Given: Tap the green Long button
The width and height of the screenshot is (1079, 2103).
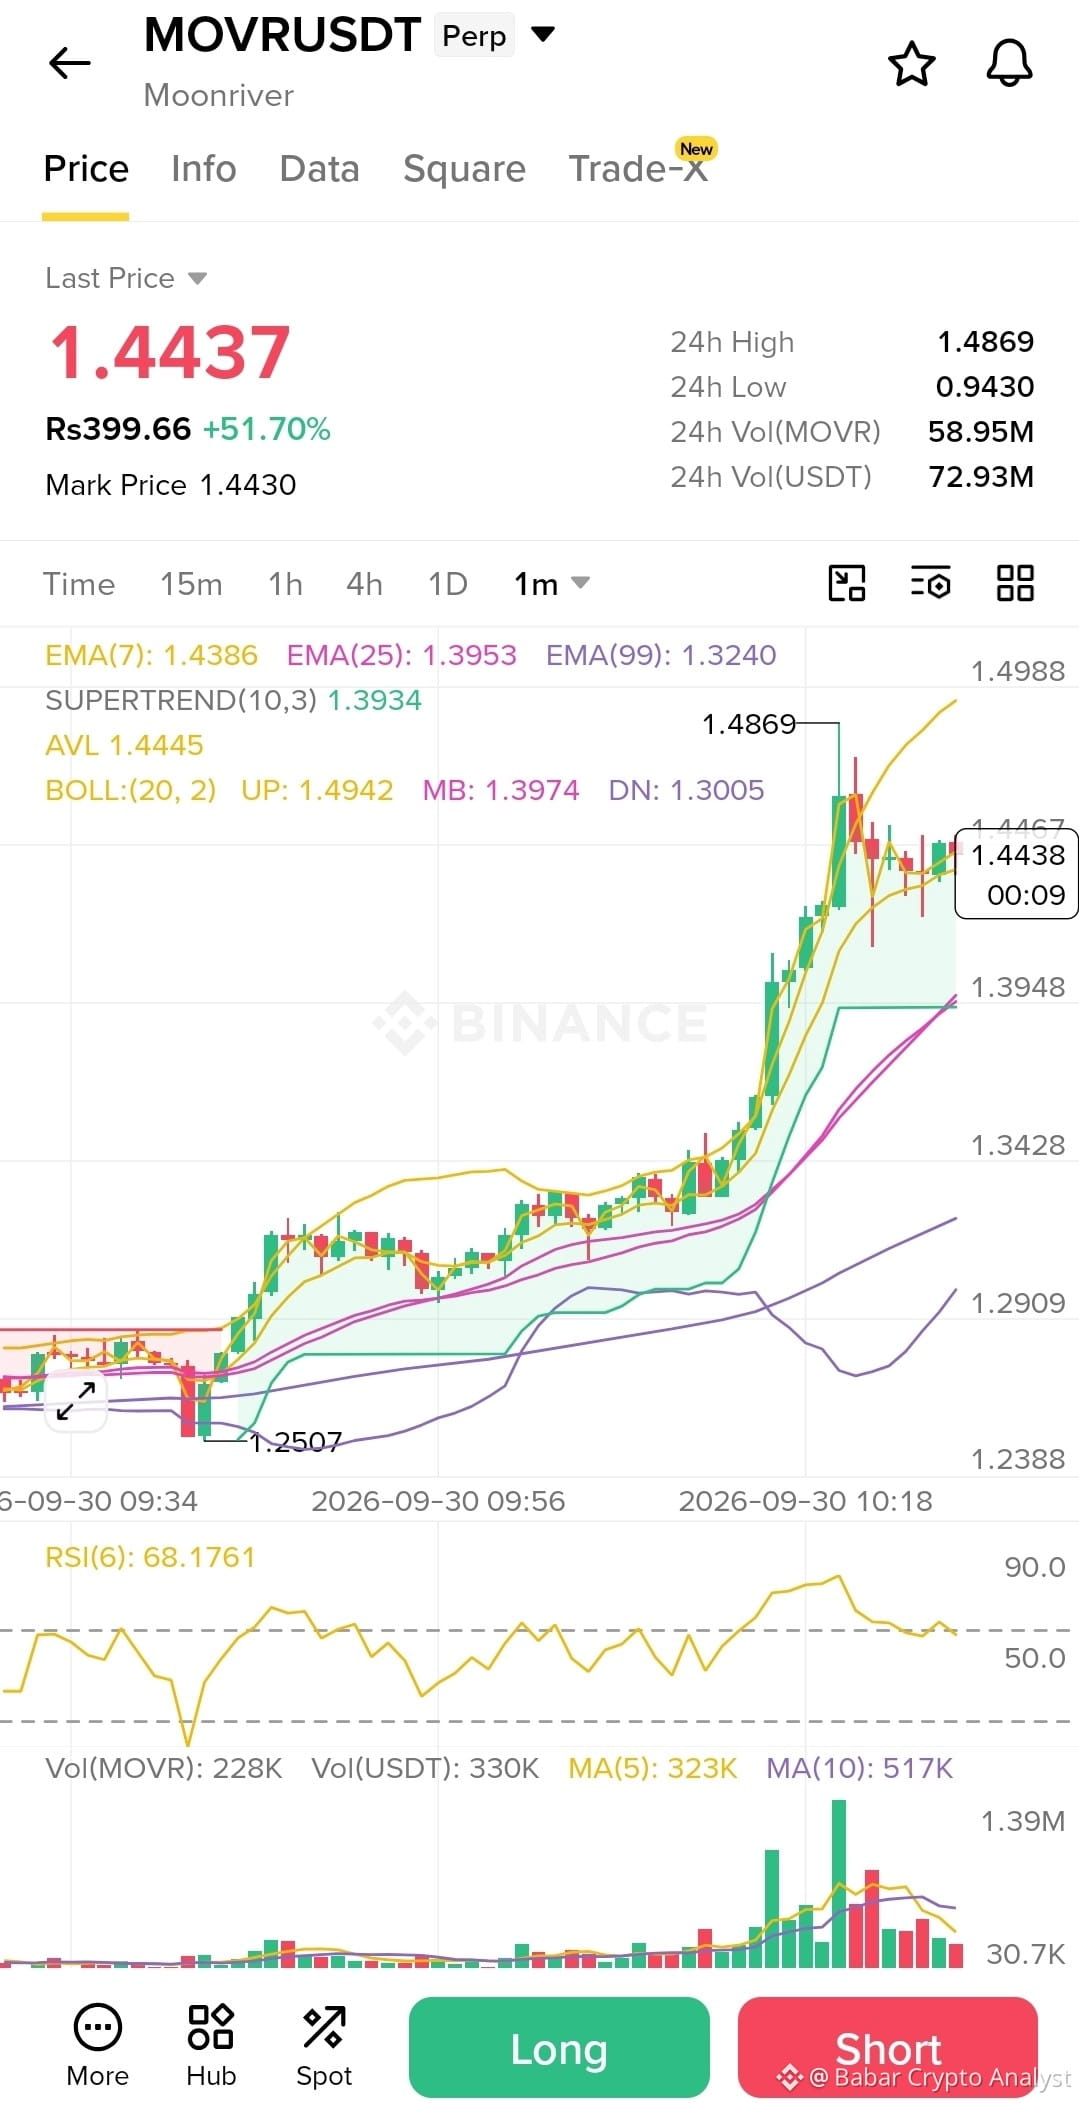Looking at the screenshot, I should pos(559,2047).
